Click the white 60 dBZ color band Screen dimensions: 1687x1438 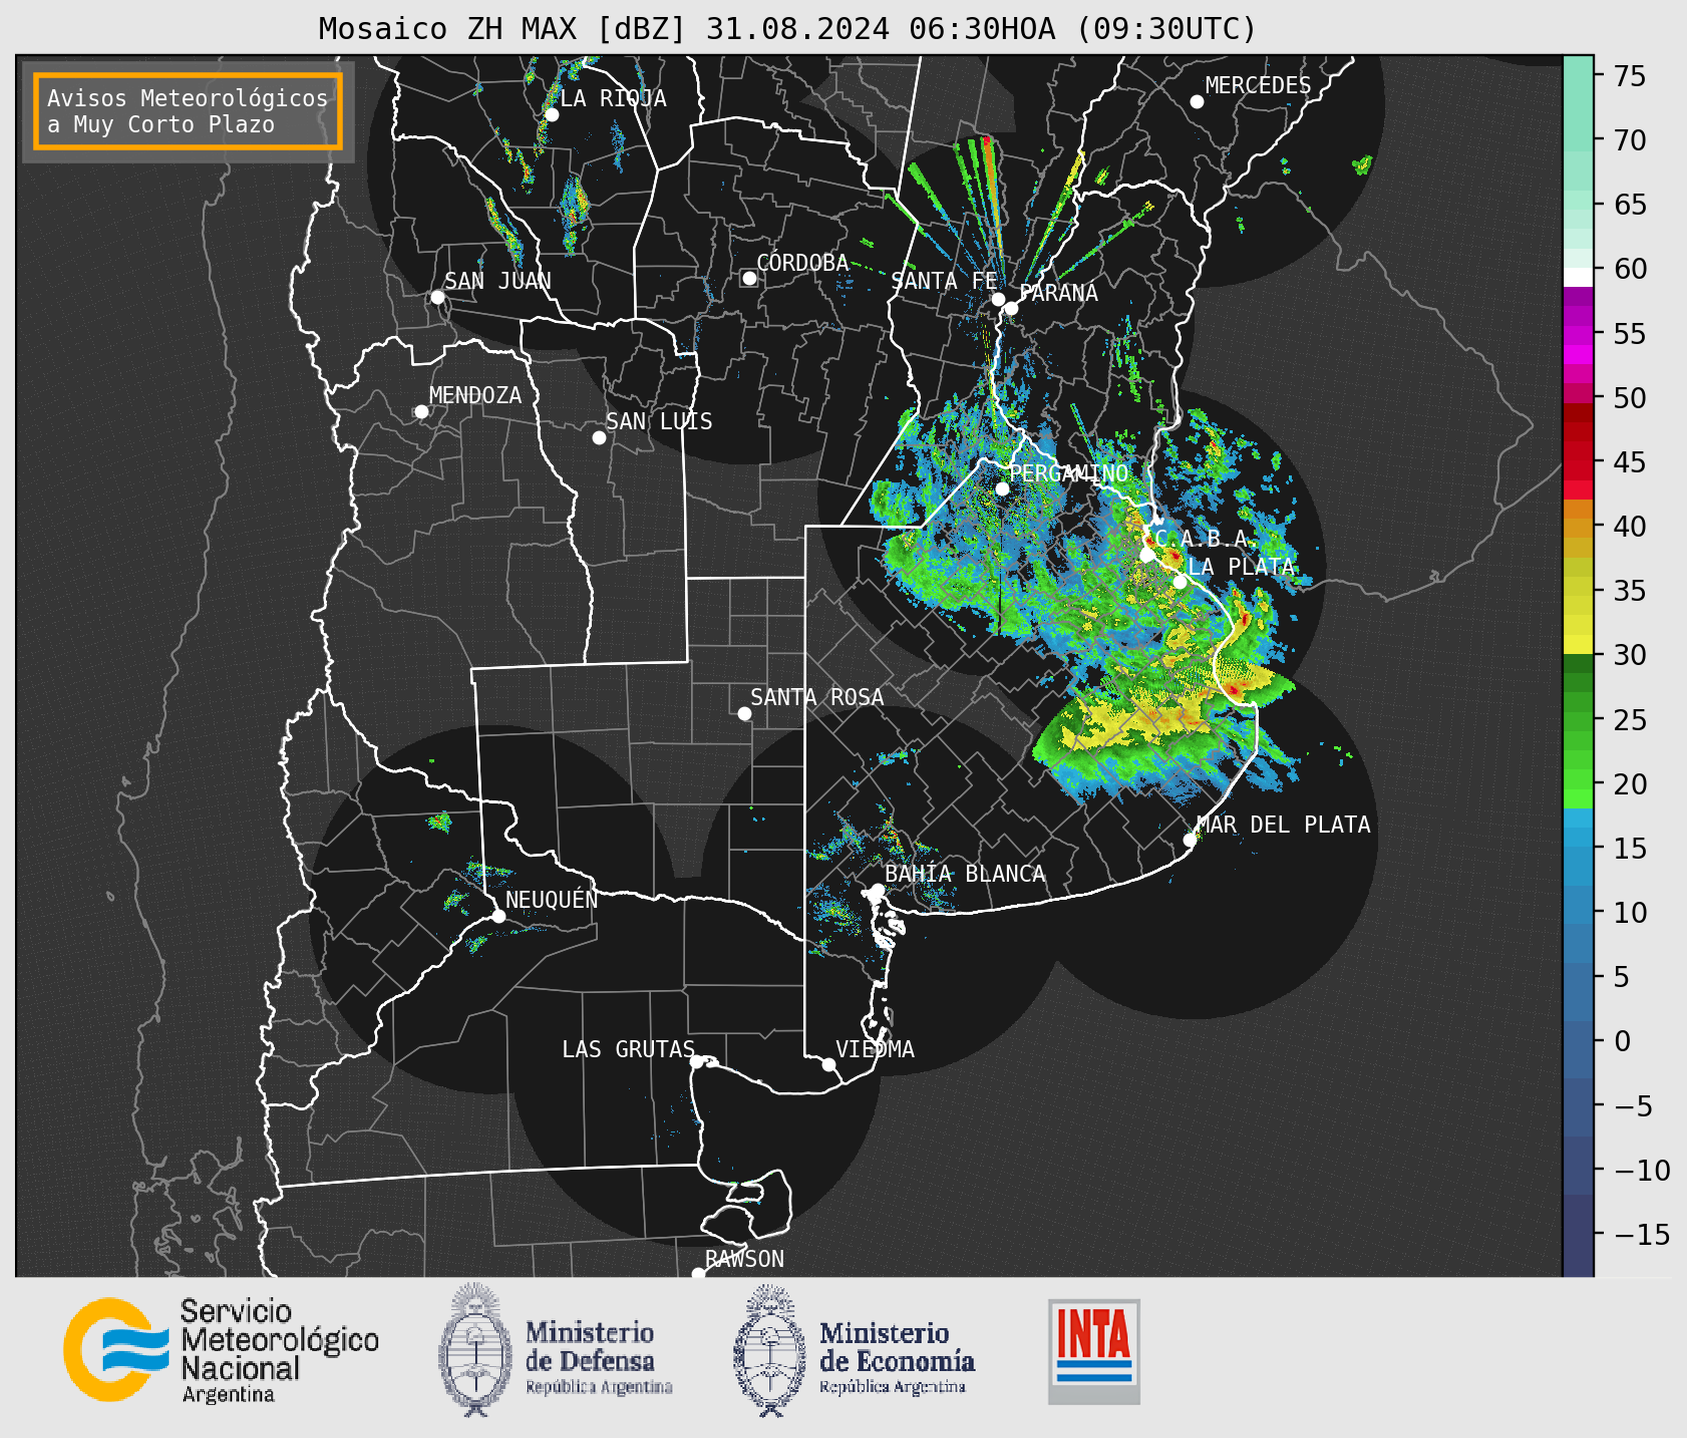1578,277
